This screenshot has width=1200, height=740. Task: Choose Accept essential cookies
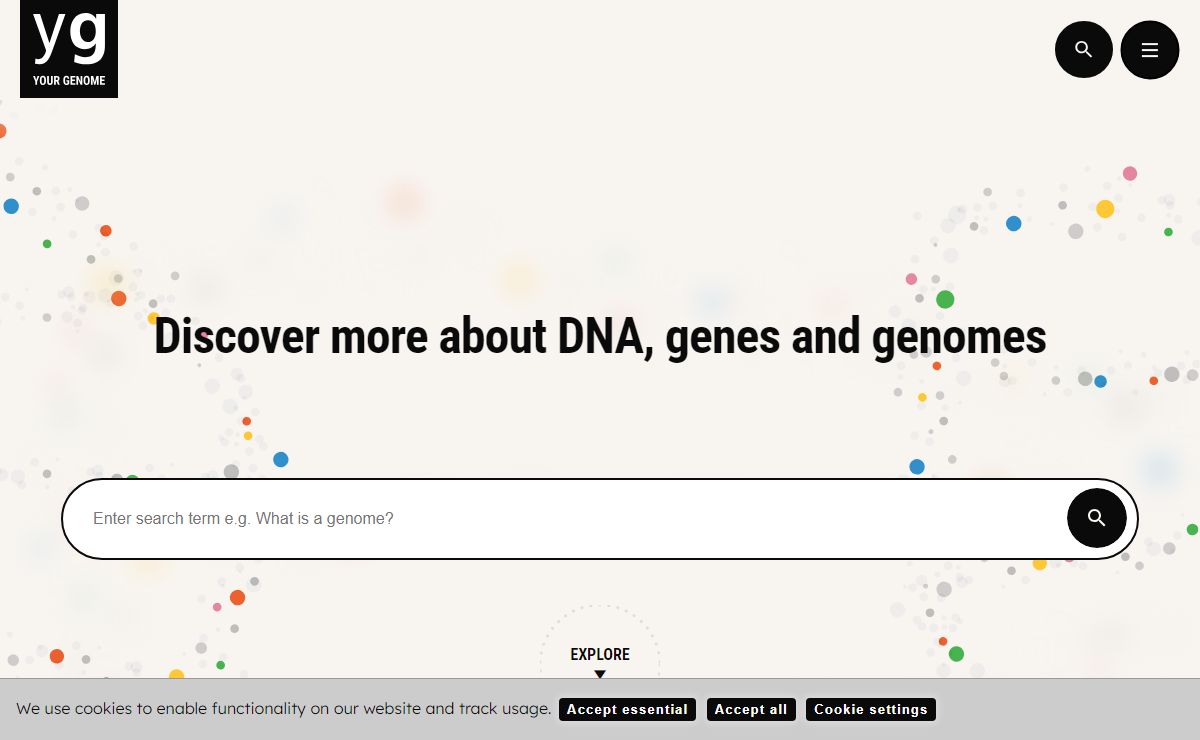pos(627,709)
